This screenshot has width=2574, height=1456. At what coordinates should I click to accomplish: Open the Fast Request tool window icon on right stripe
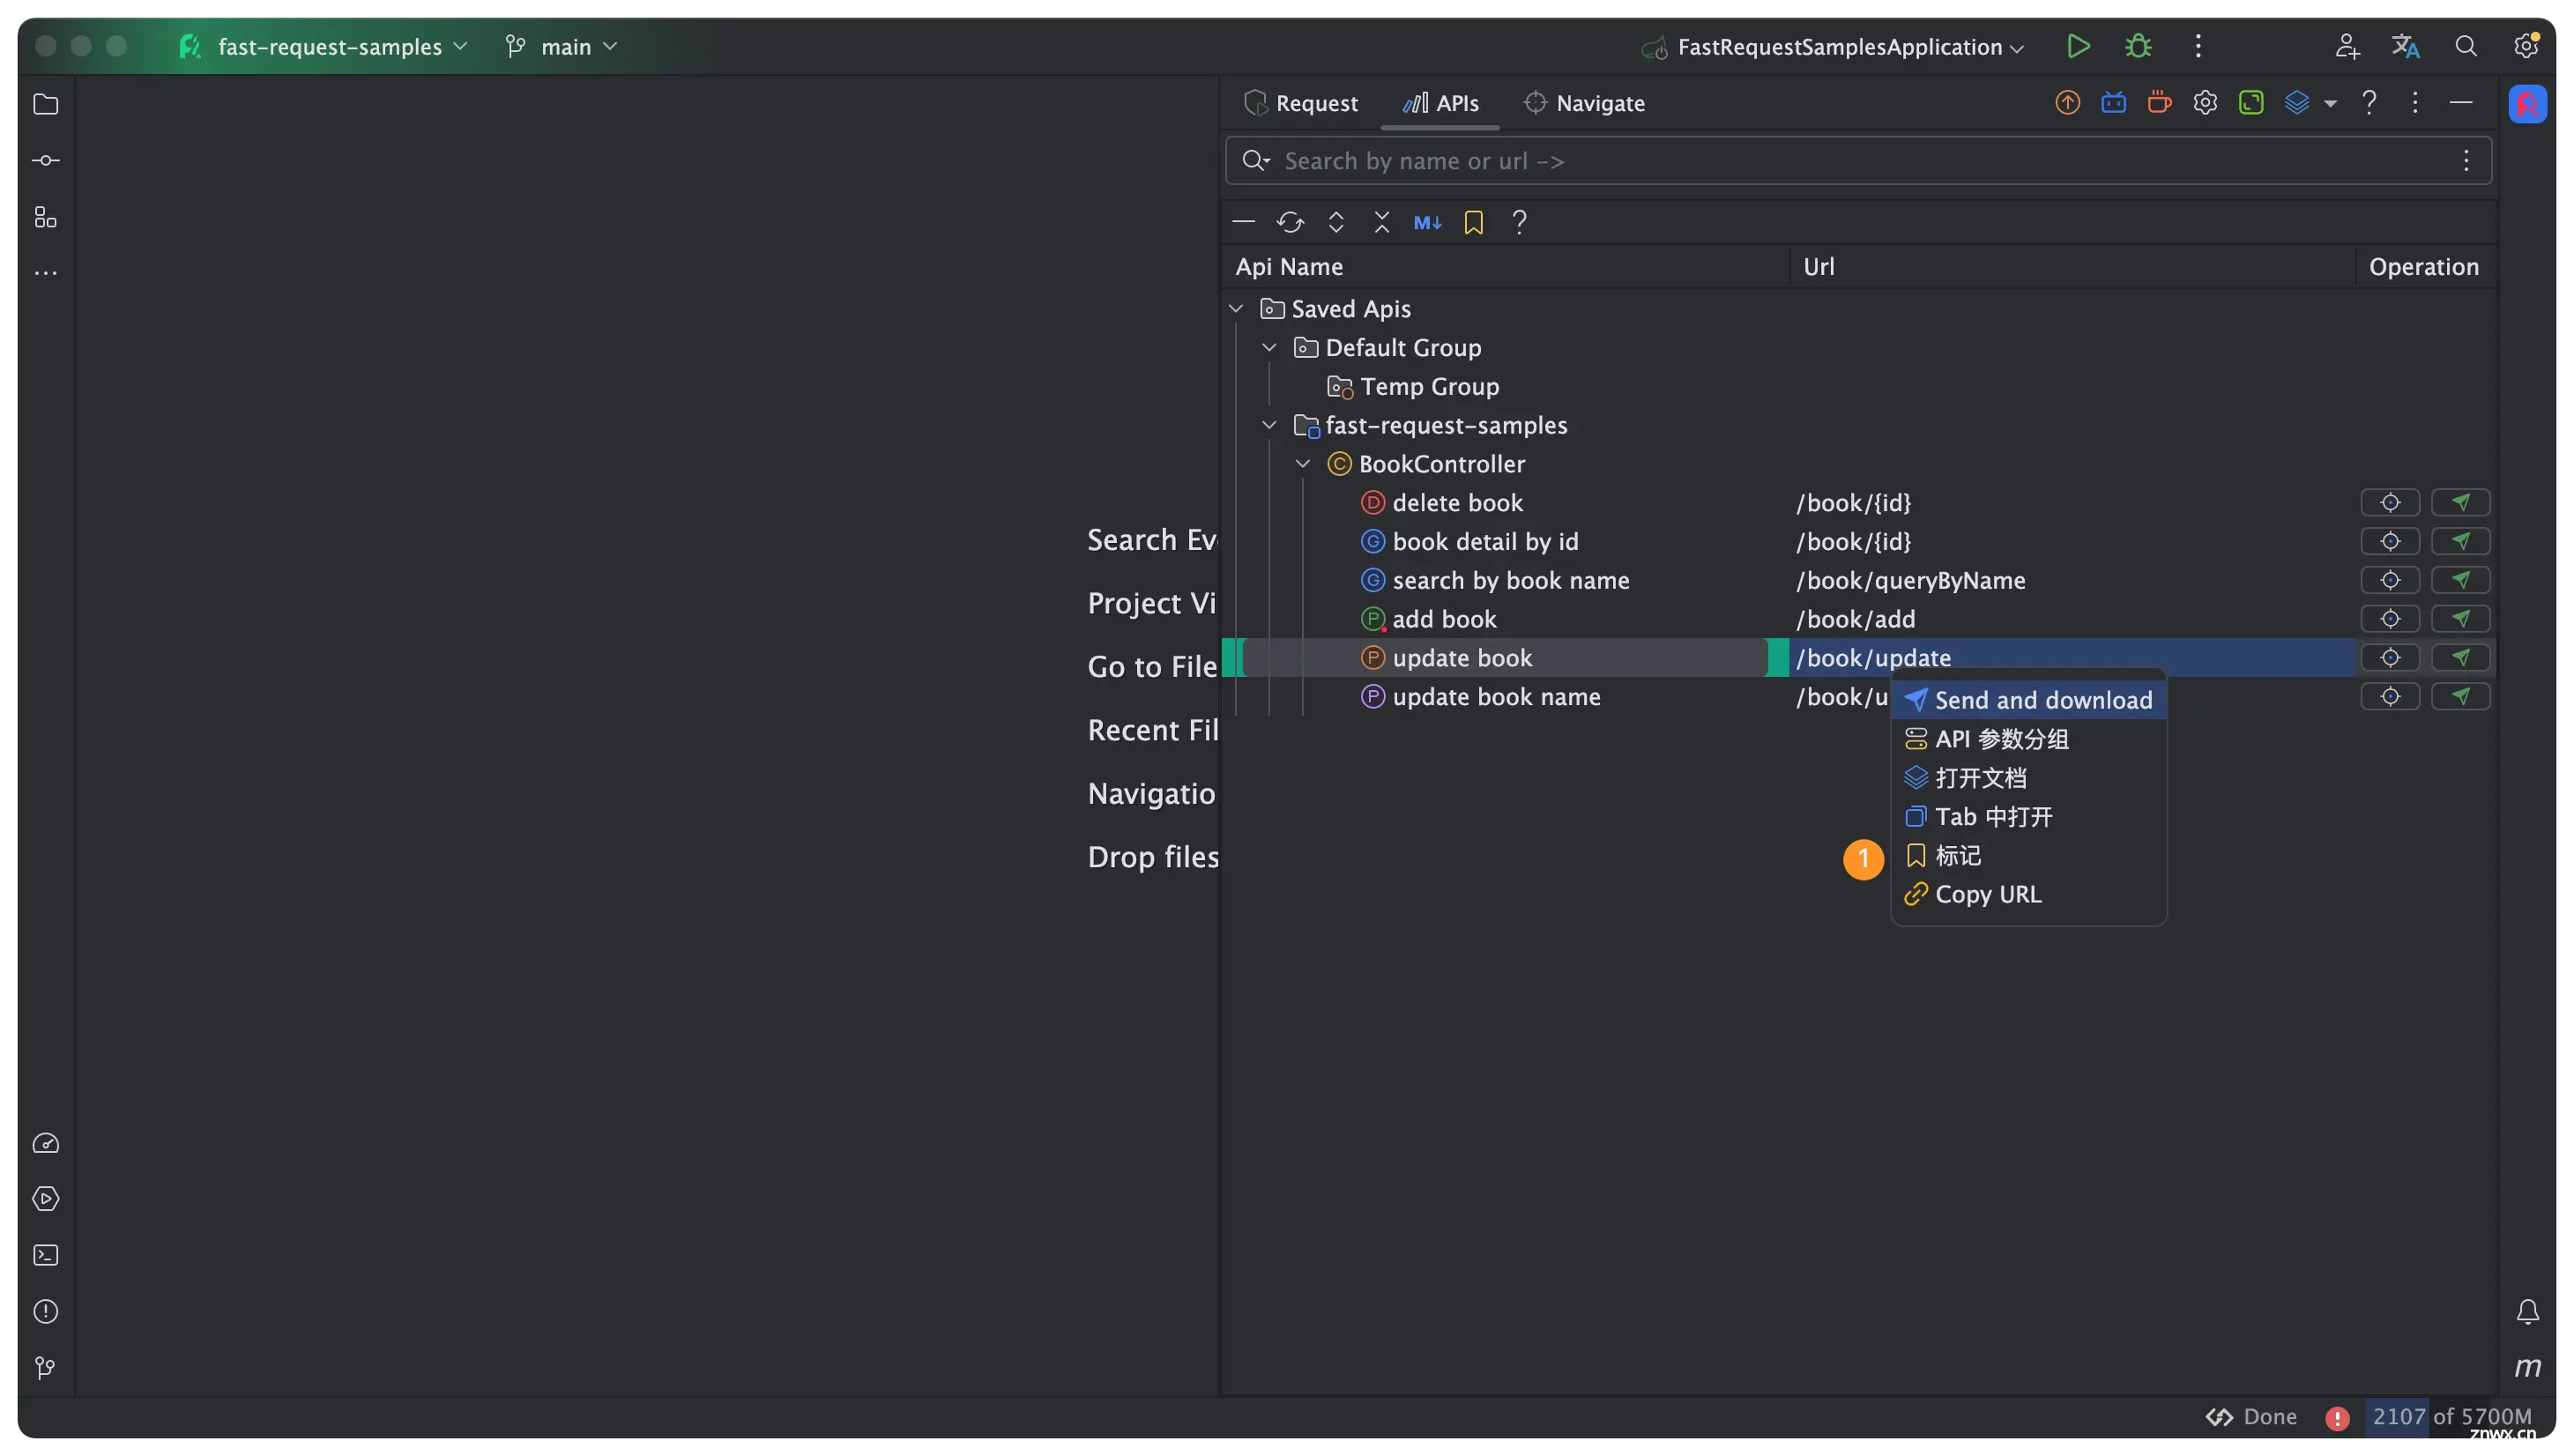tap(2527, 104)
